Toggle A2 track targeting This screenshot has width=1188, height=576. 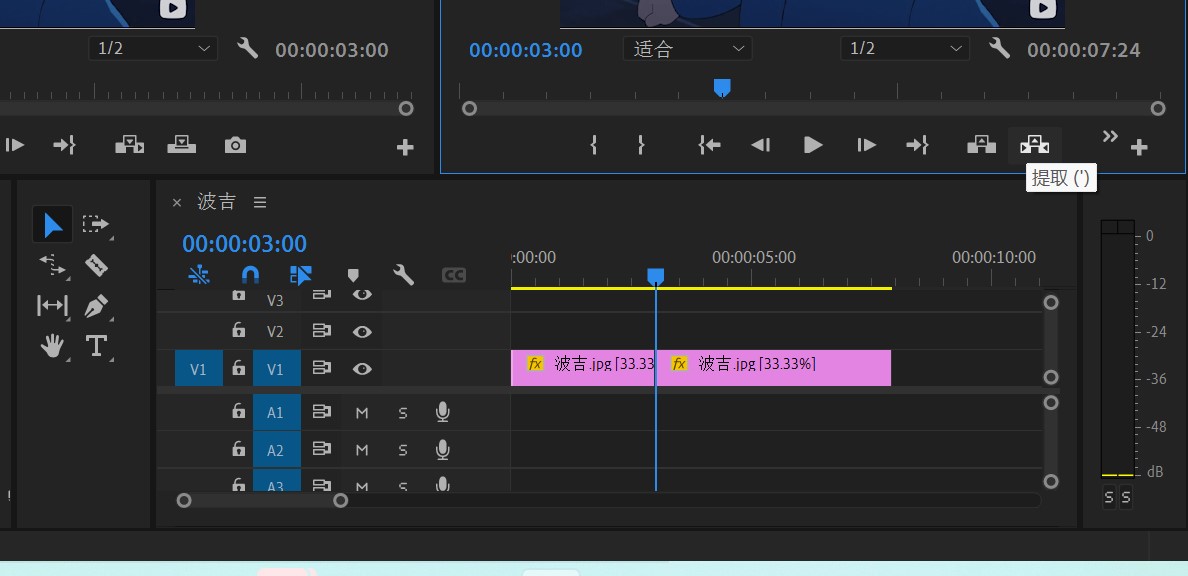(x=277, y=450)
